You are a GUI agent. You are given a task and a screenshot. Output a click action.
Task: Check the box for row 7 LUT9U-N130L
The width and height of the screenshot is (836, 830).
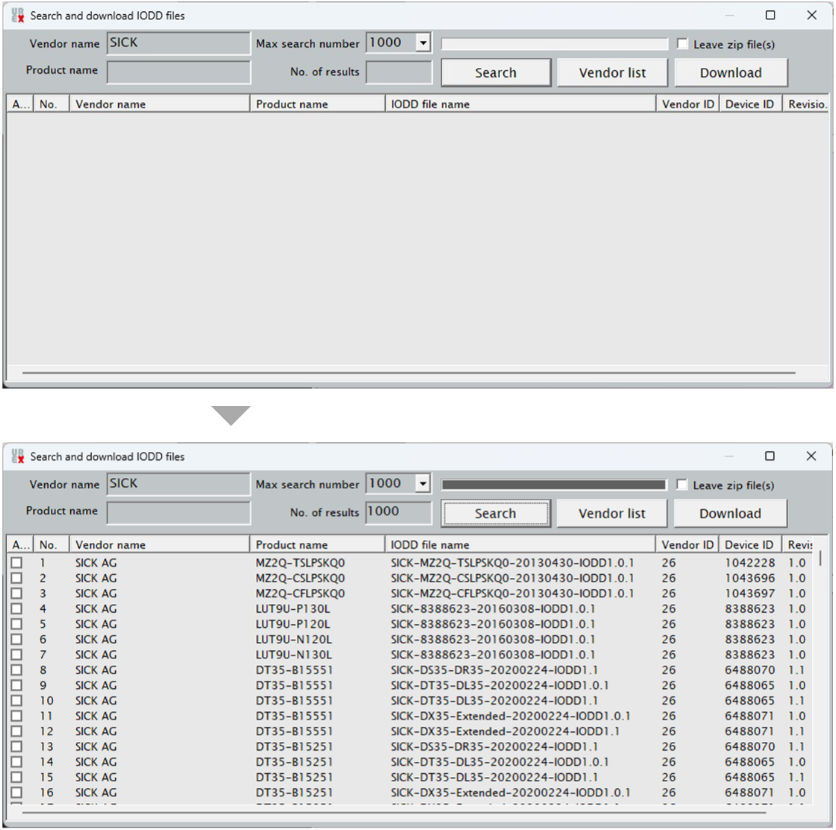[x=17, y=654]
